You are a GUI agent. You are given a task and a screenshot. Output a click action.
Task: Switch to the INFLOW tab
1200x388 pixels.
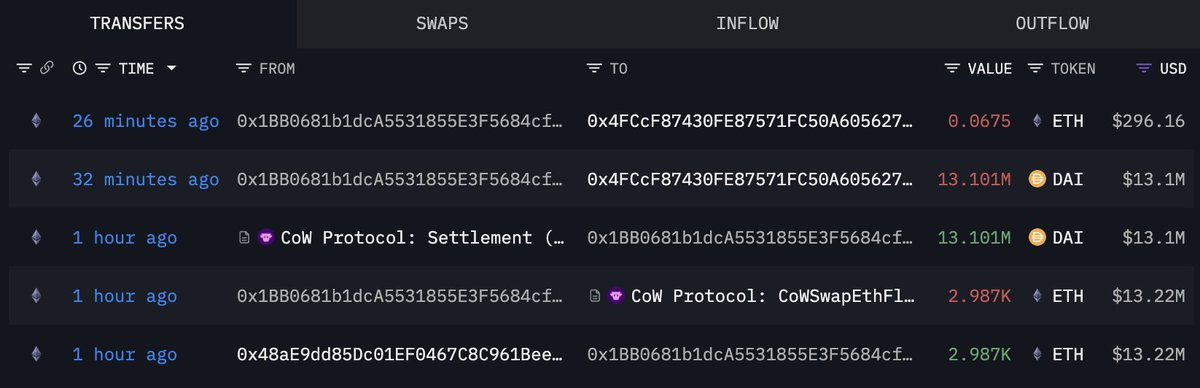click(x=747, y=23)
